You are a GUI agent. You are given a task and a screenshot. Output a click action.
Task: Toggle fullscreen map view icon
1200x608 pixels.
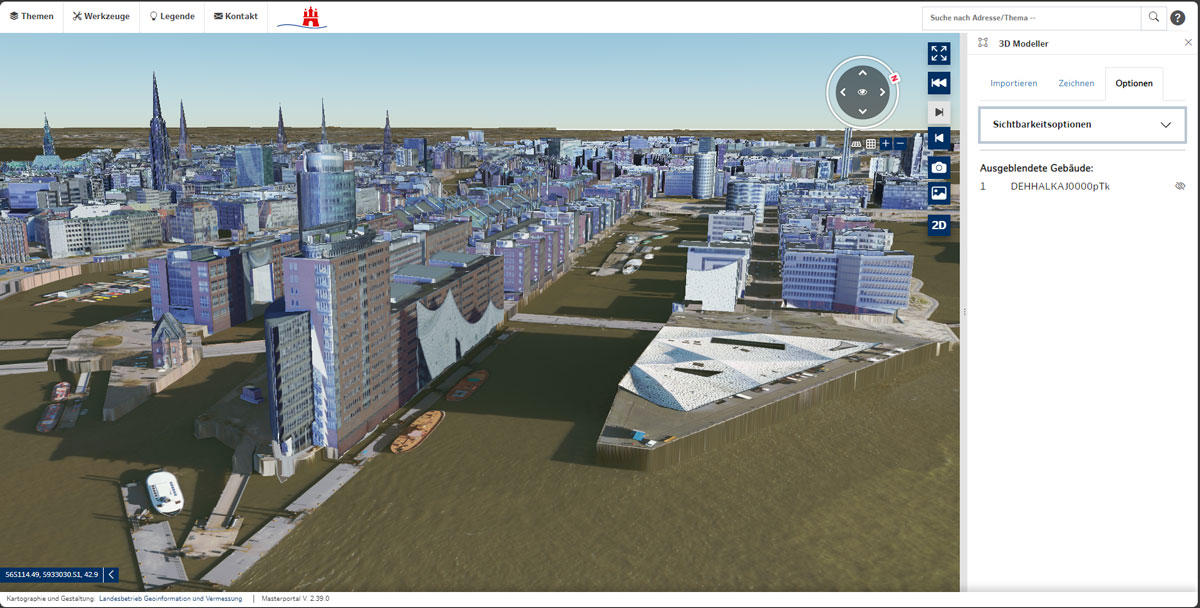(938, 53)
